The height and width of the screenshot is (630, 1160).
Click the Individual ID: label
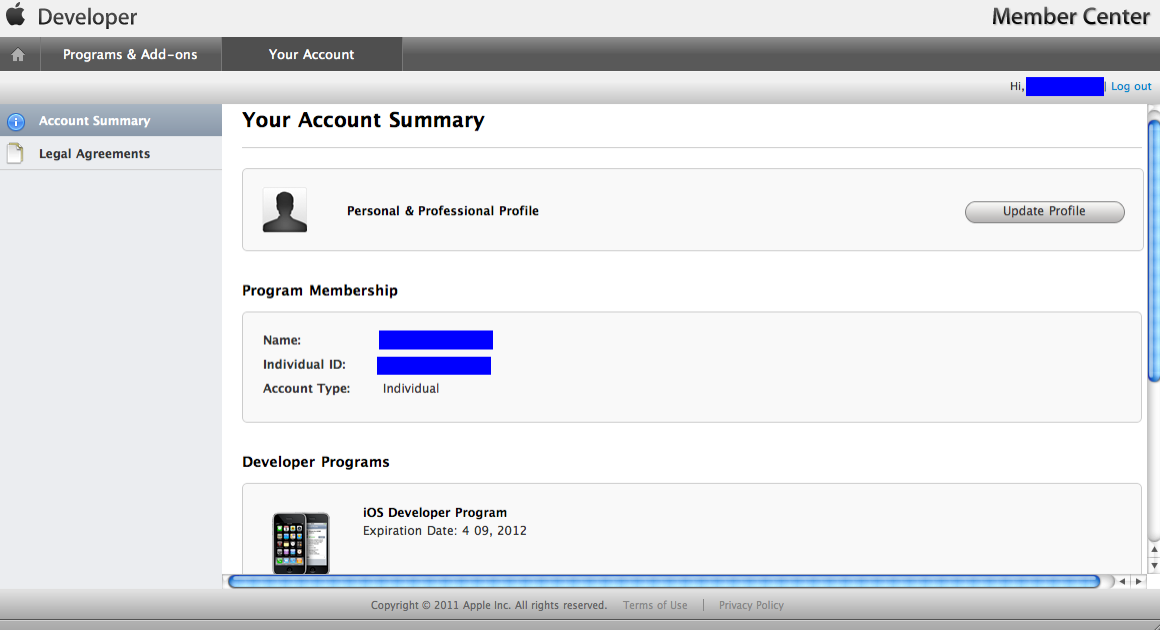(x=304, y=365)
